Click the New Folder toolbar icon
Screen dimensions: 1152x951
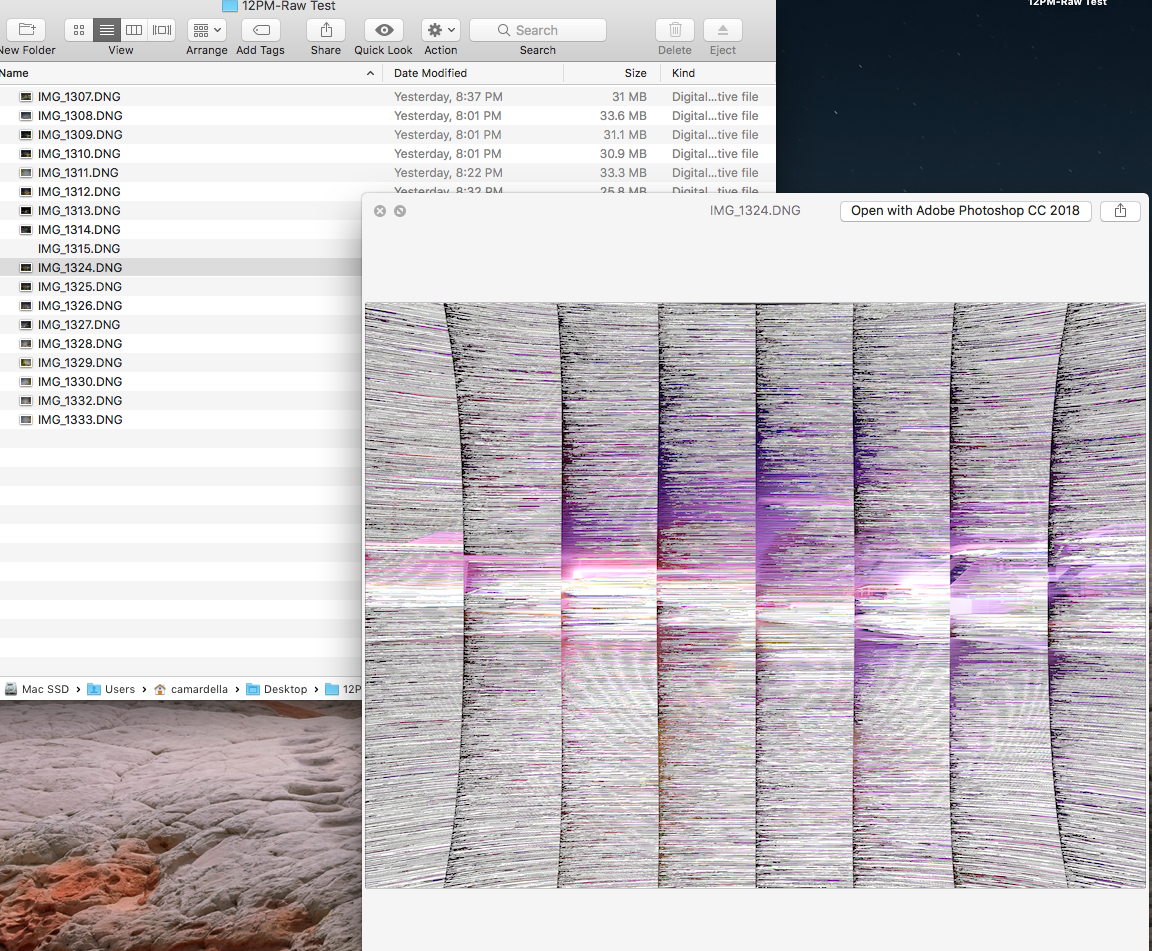tap(26, 30)
